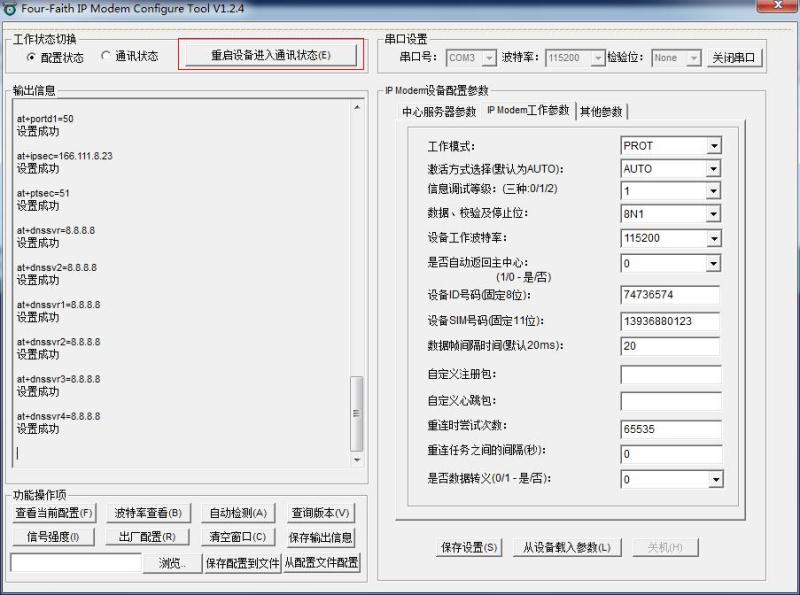This screenshot has height=595, width=800.
Task: Click the 波特率查看(B) button
Action: click(x=148, y=513)
